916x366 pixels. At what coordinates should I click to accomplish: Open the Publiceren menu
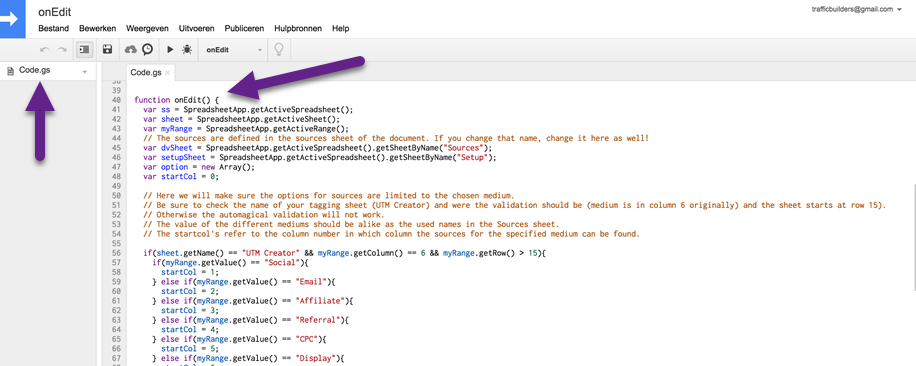click(x=244, y=29)
